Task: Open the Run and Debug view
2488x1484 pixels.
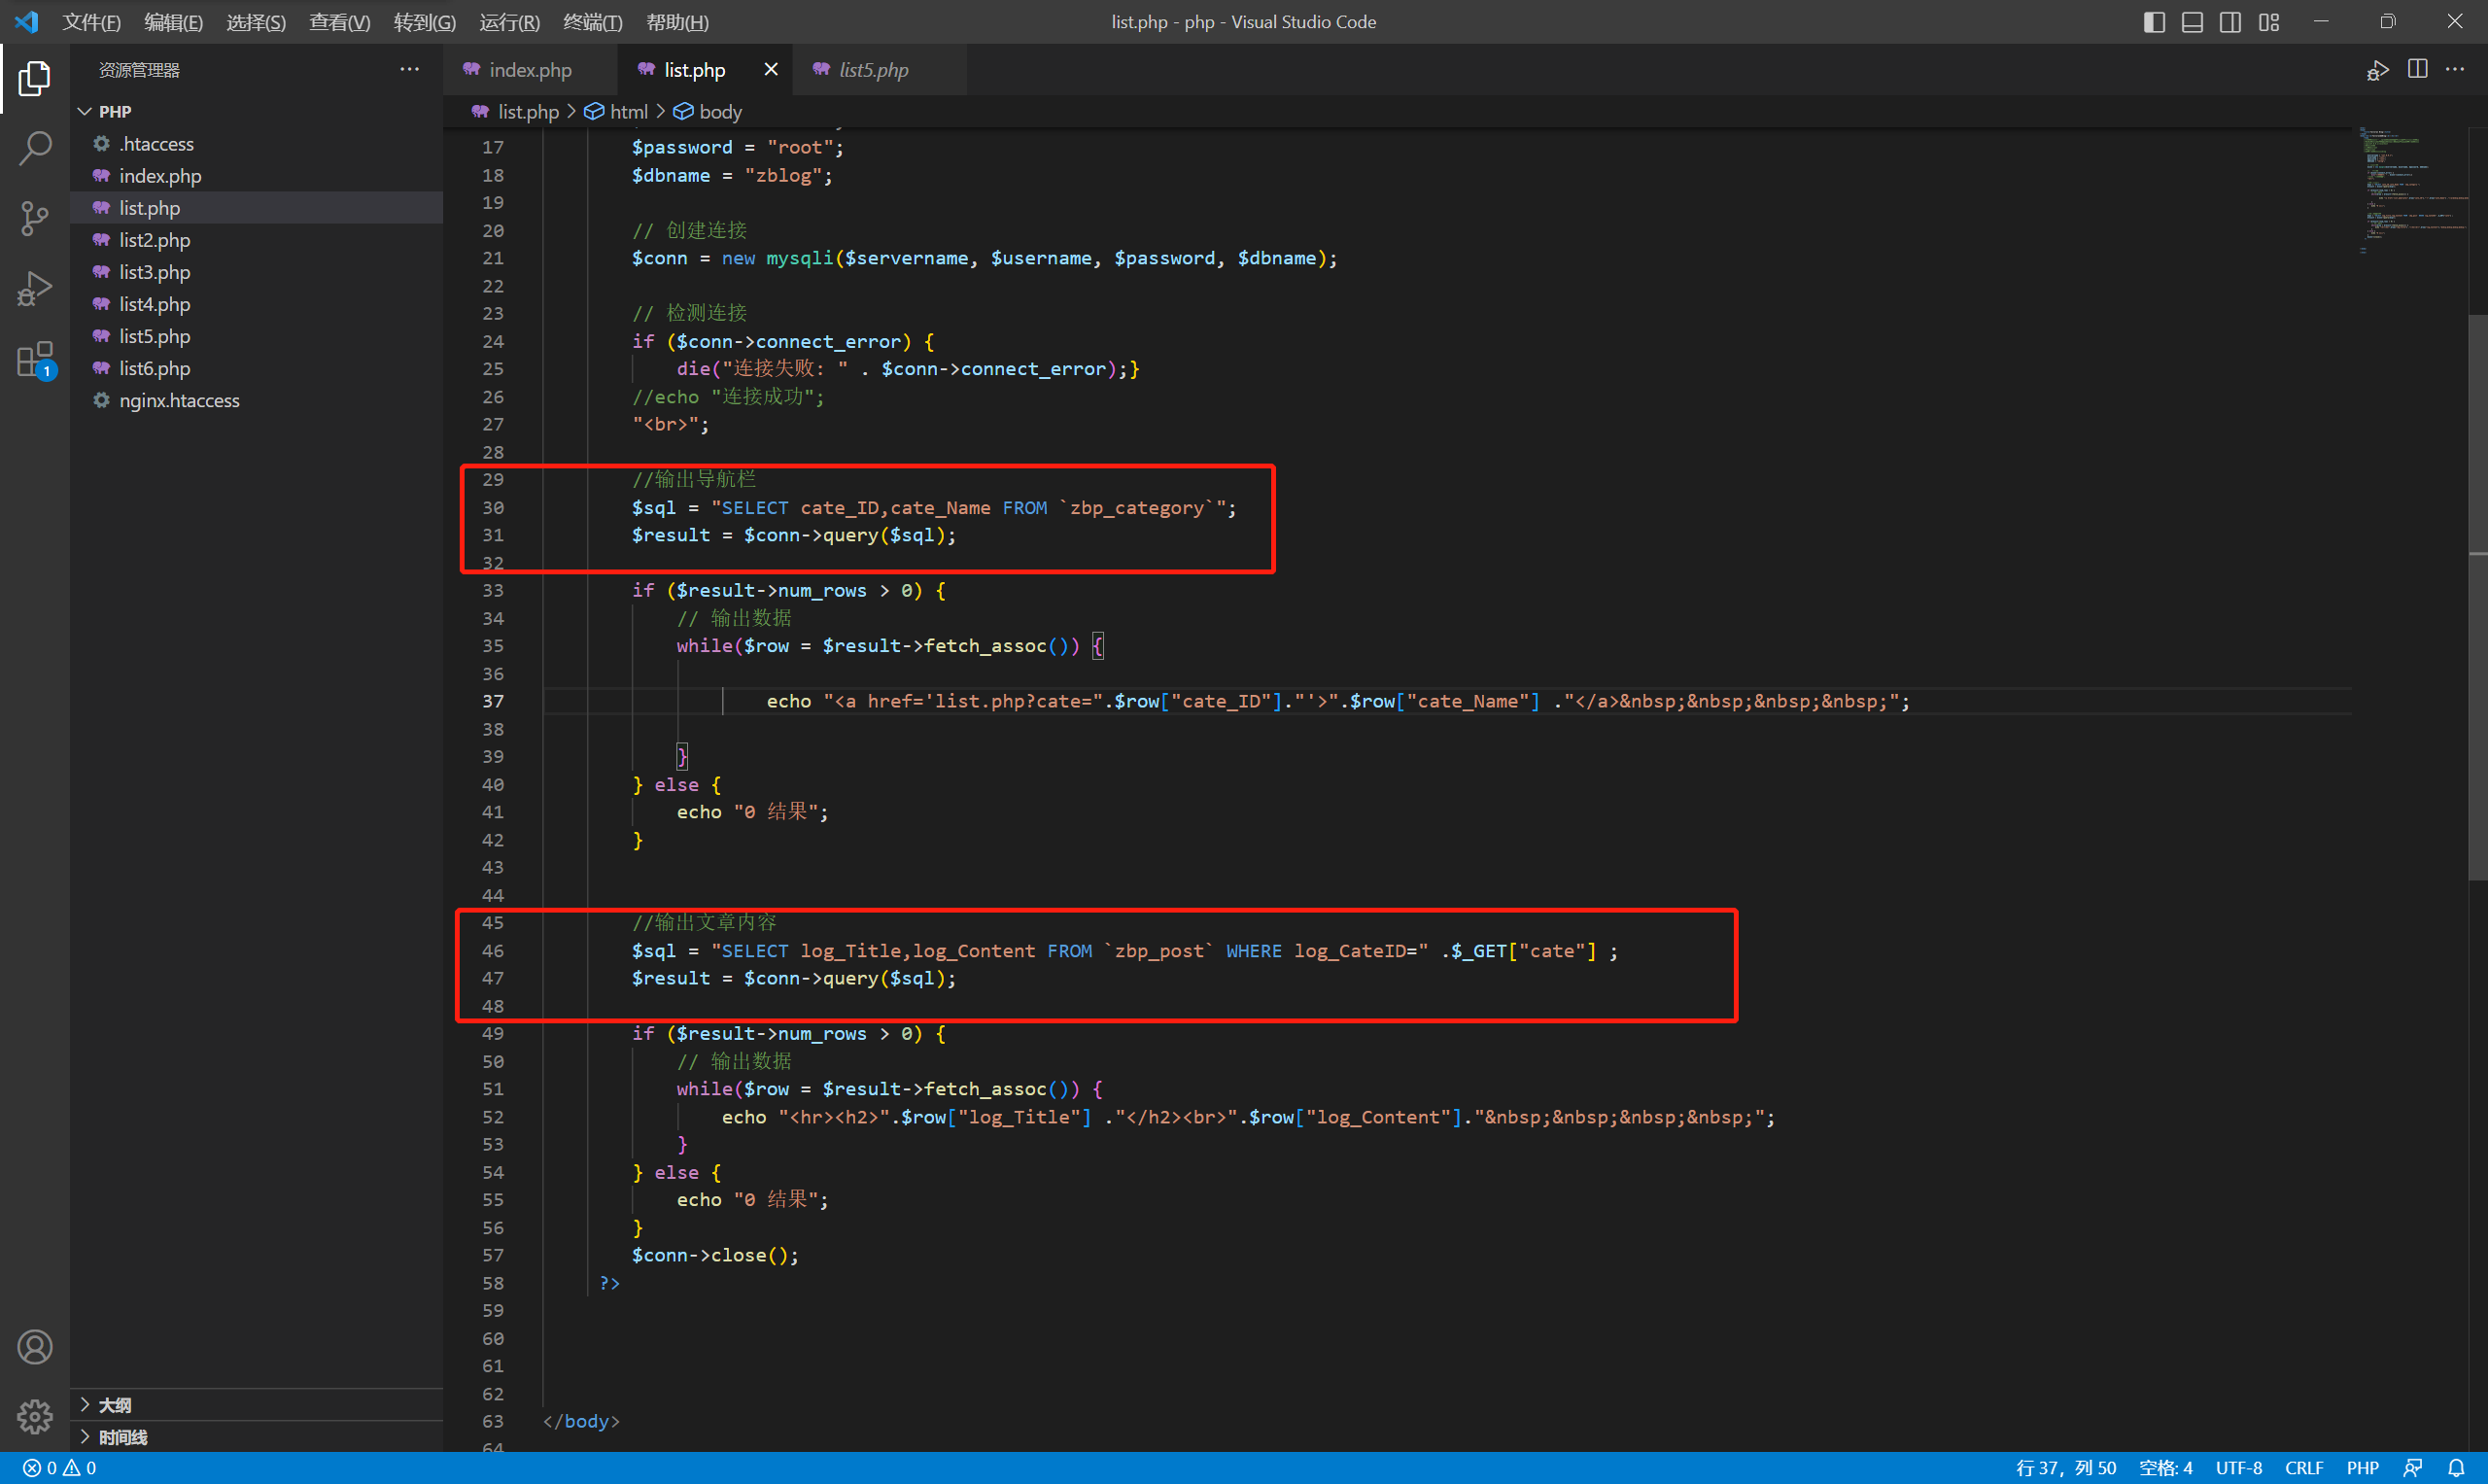Action: tap(35, 289)
